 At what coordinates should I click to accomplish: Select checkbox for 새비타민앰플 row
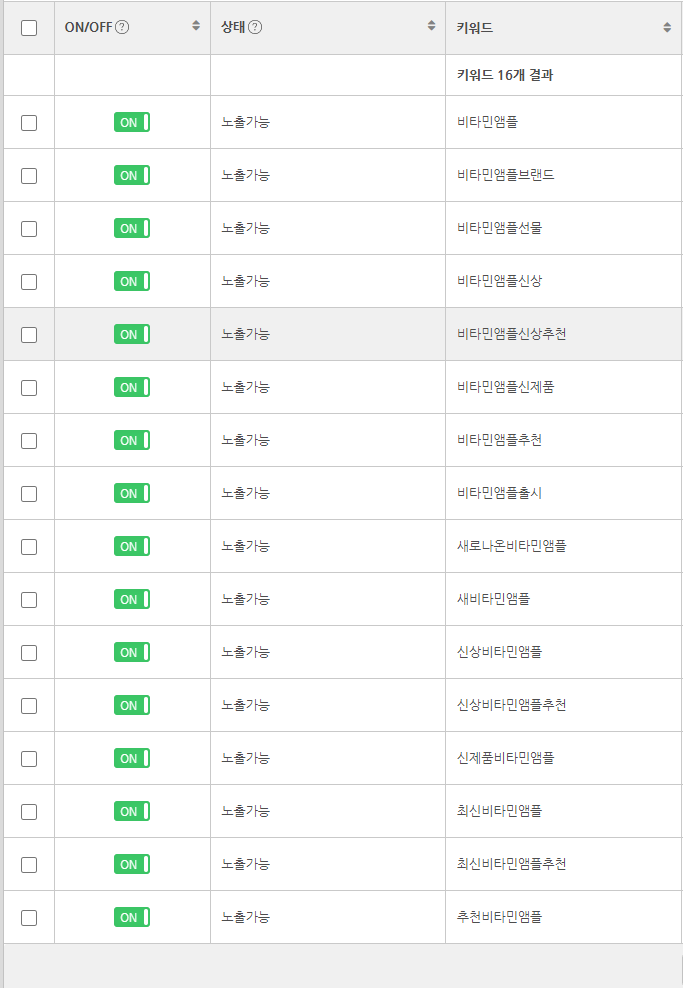pos(29,600)
